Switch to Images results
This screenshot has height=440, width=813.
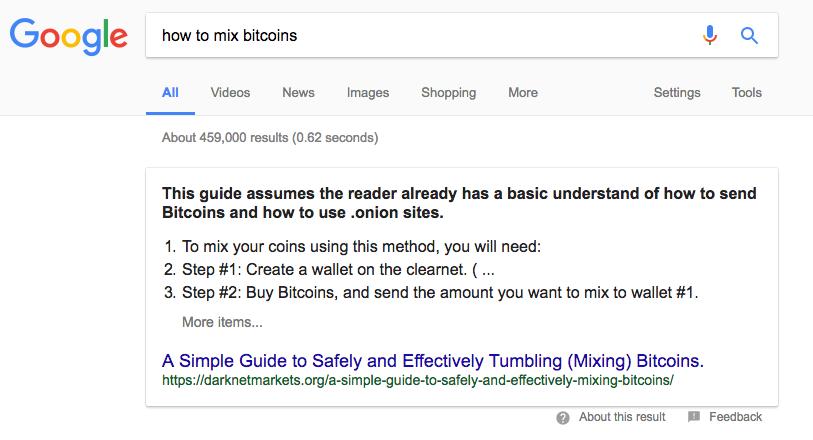coord(368,93)
